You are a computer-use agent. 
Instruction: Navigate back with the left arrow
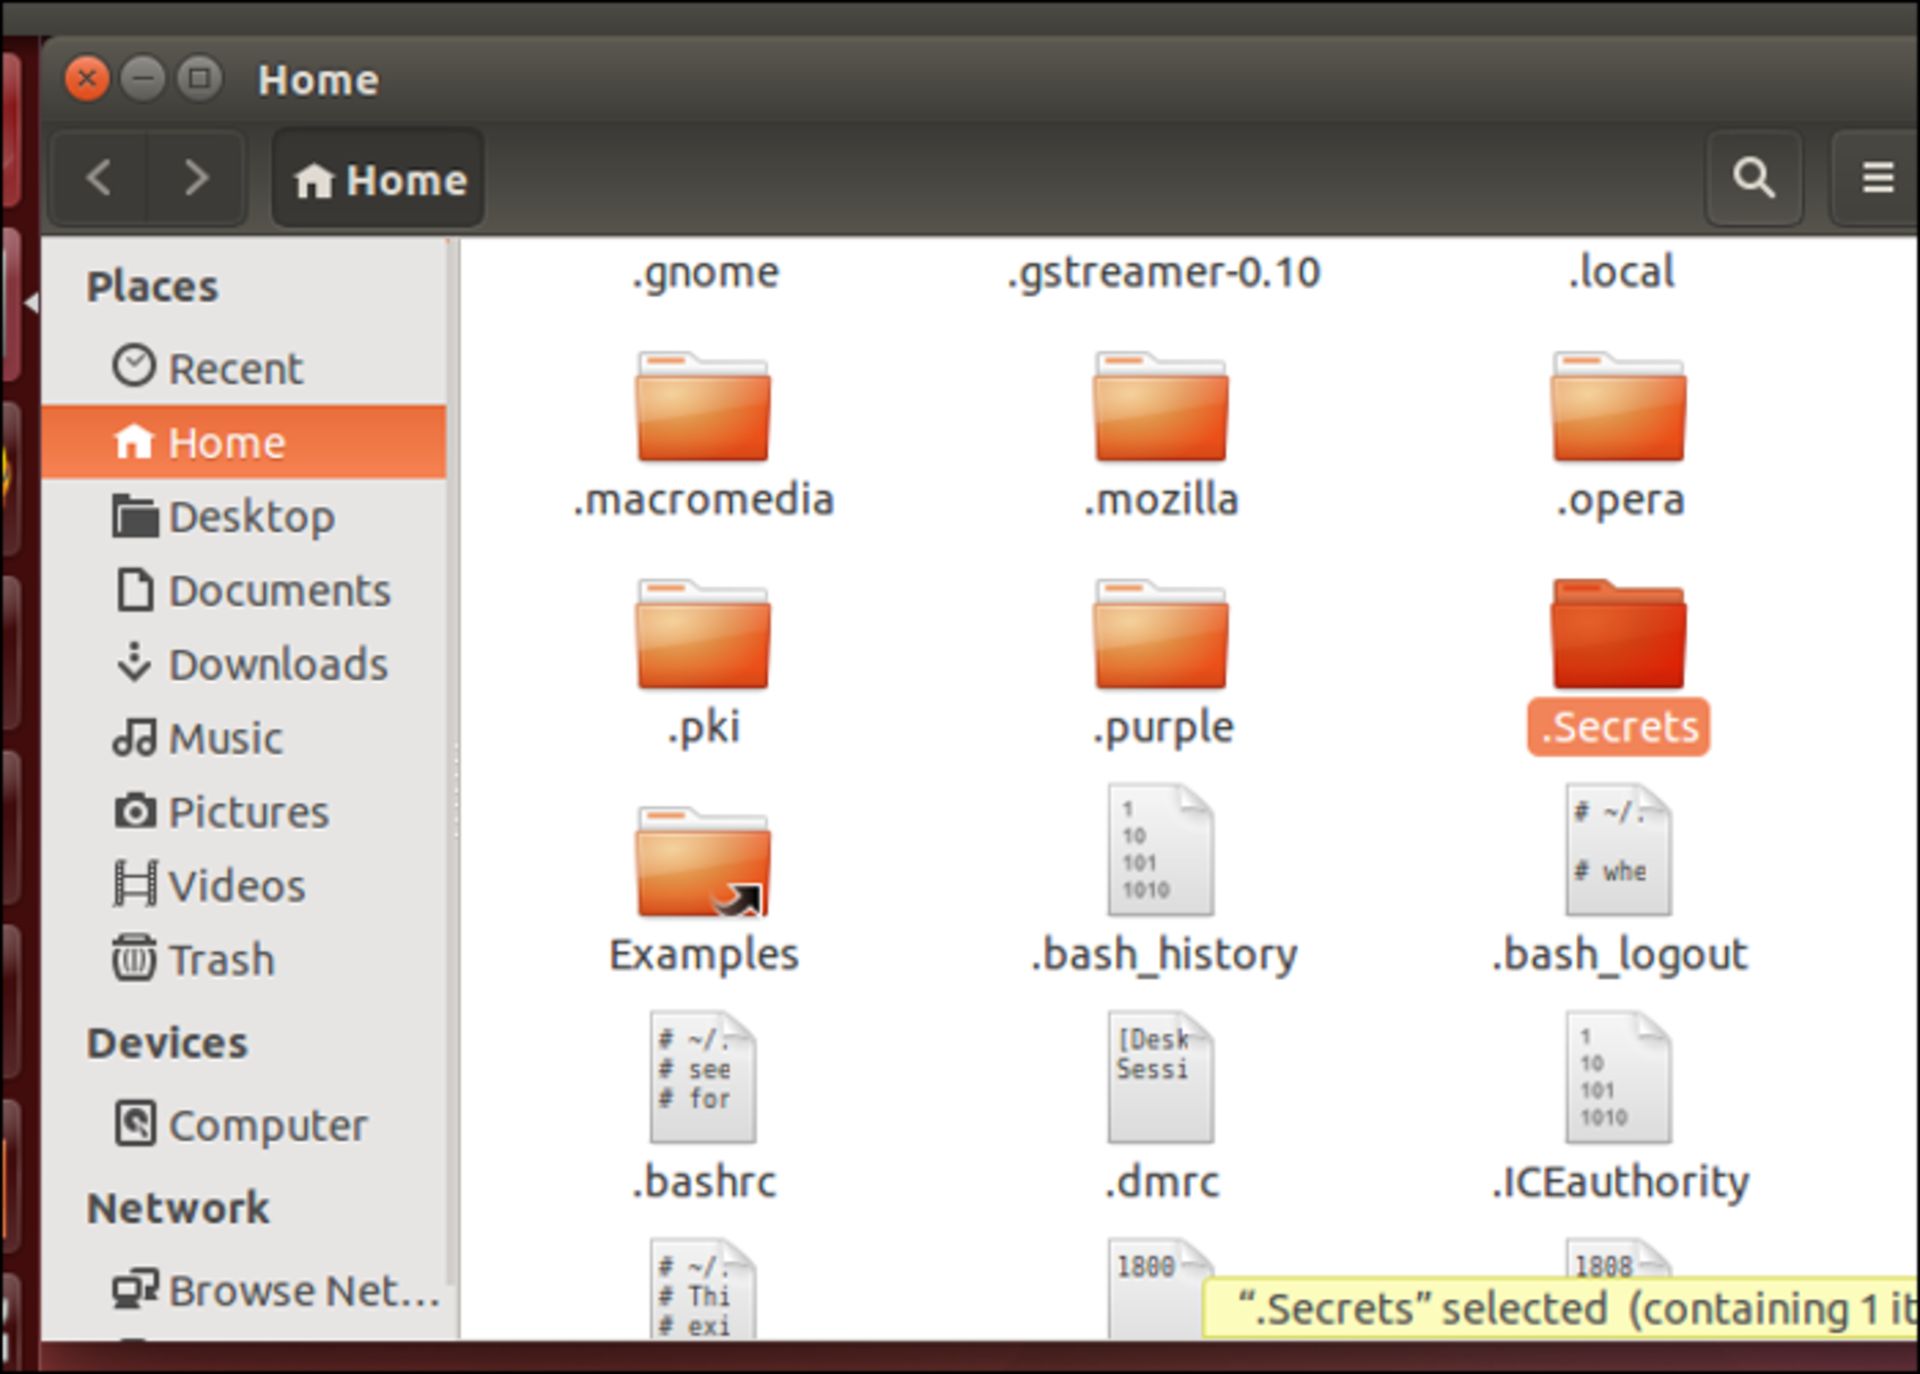click(98, 177)
